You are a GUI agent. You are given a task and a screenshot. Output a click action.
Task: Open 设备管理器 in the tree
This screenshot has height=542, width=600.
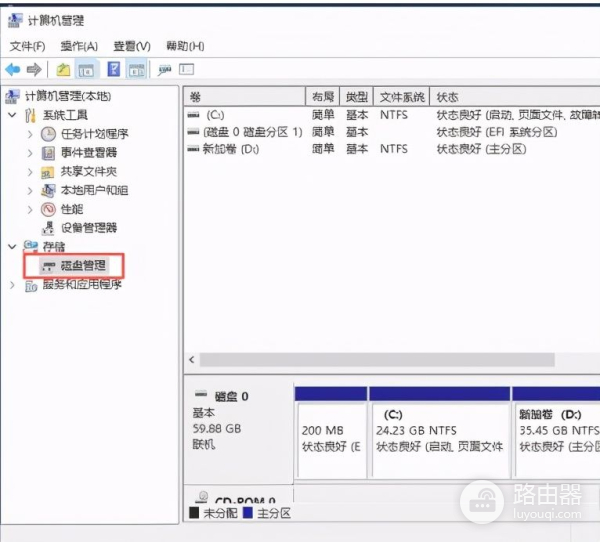(x=89, y=228)
